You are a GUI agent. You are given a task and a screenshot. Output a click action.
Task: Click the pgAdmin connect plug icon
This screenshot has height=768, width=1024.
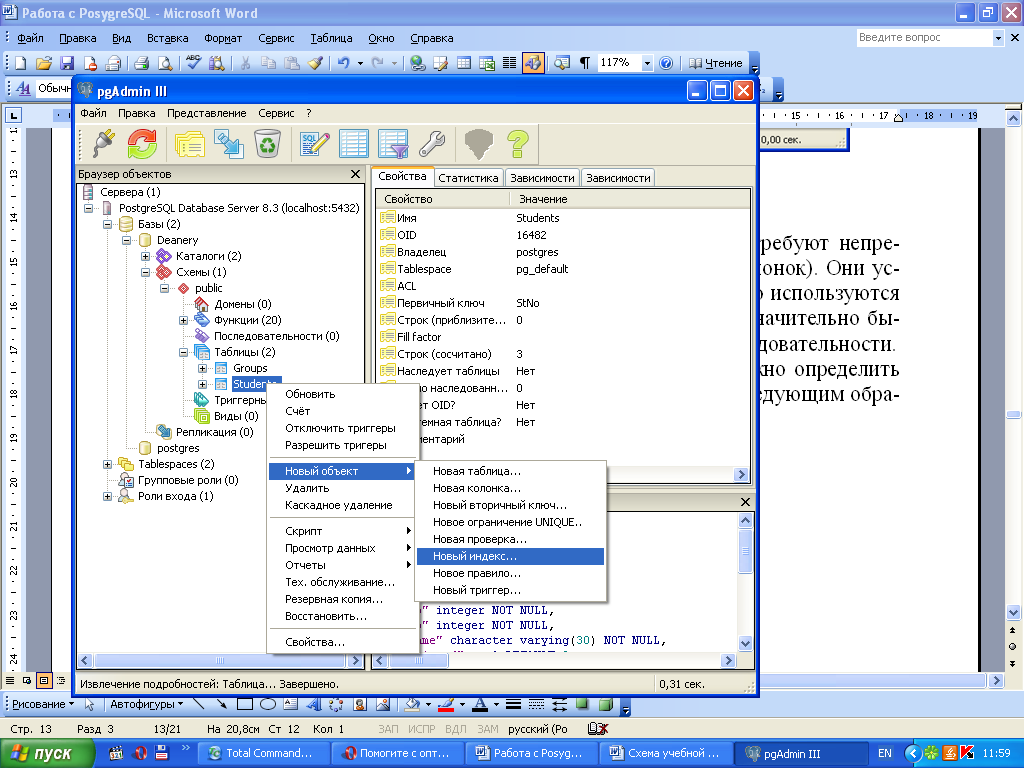click(x=104, y=143)
